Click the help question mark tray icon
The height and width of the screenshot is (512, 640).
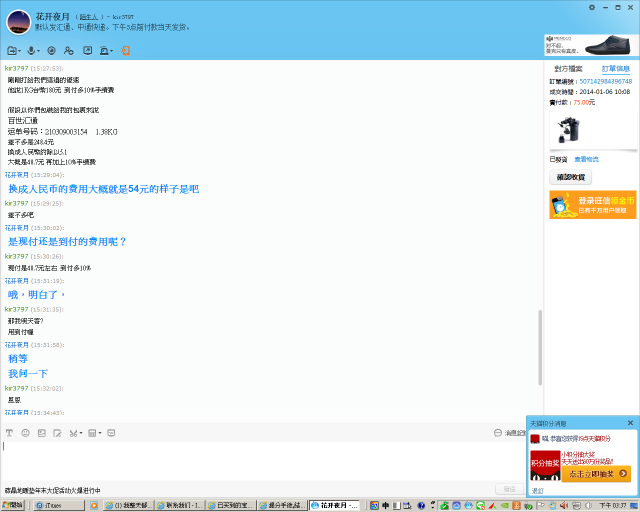421,505
